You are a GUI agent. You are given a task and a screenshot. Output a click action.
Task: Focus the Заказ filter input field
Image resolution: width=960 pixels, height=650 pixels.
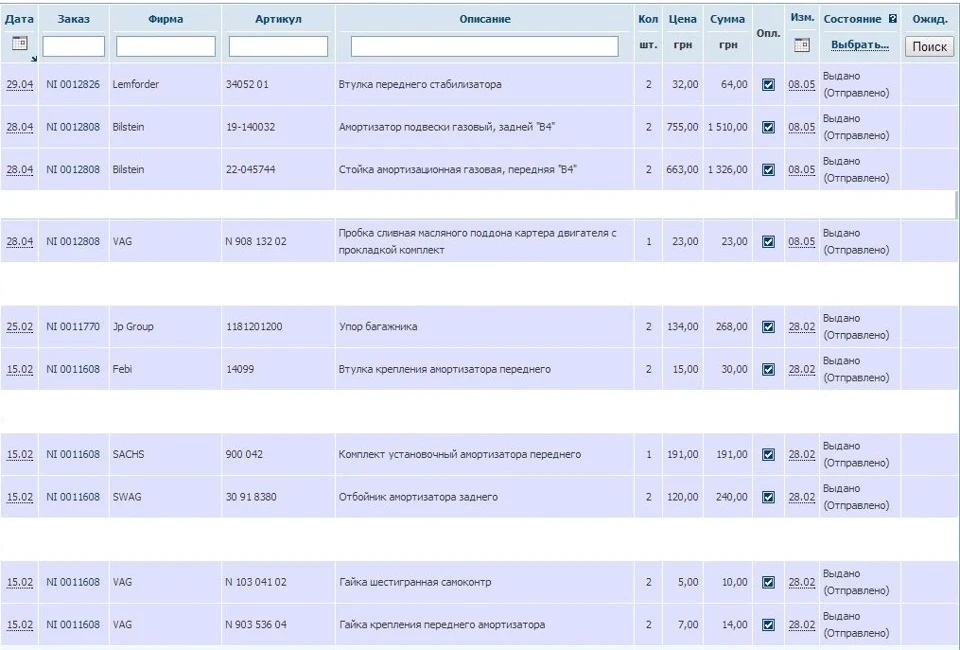tap(73, 47)
